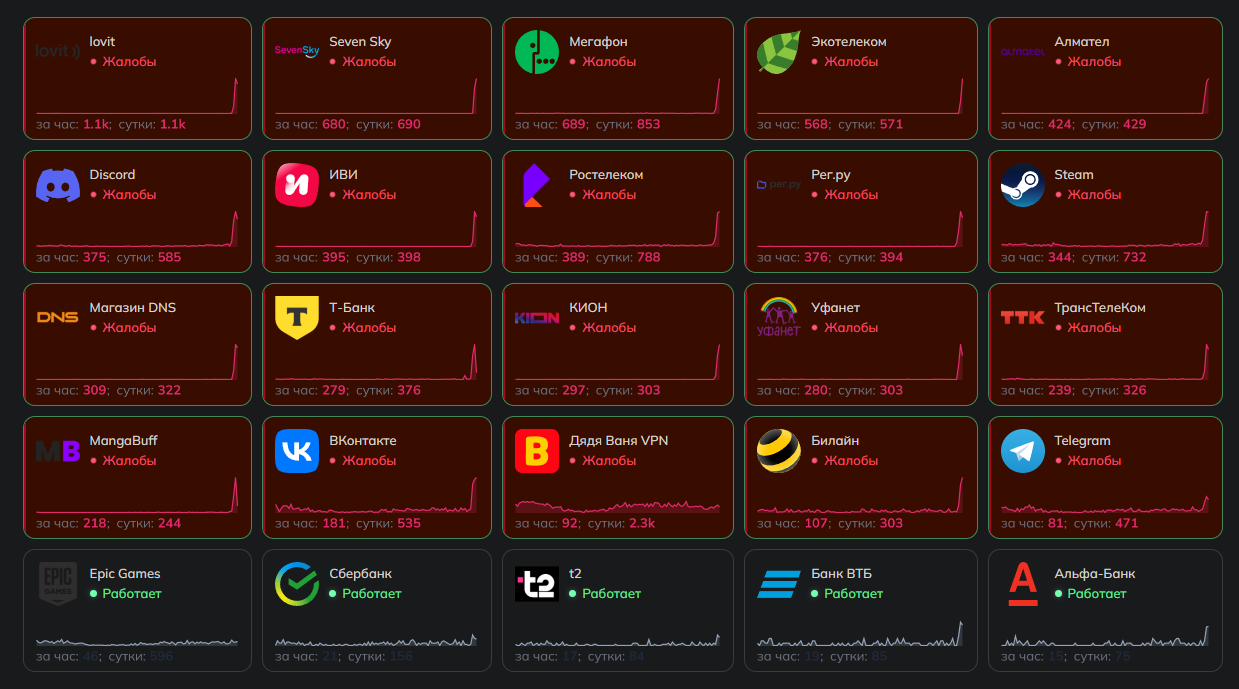Open the ТрансТелеКом title
Screen dimensions: 1239x689
click(1100, 308)
